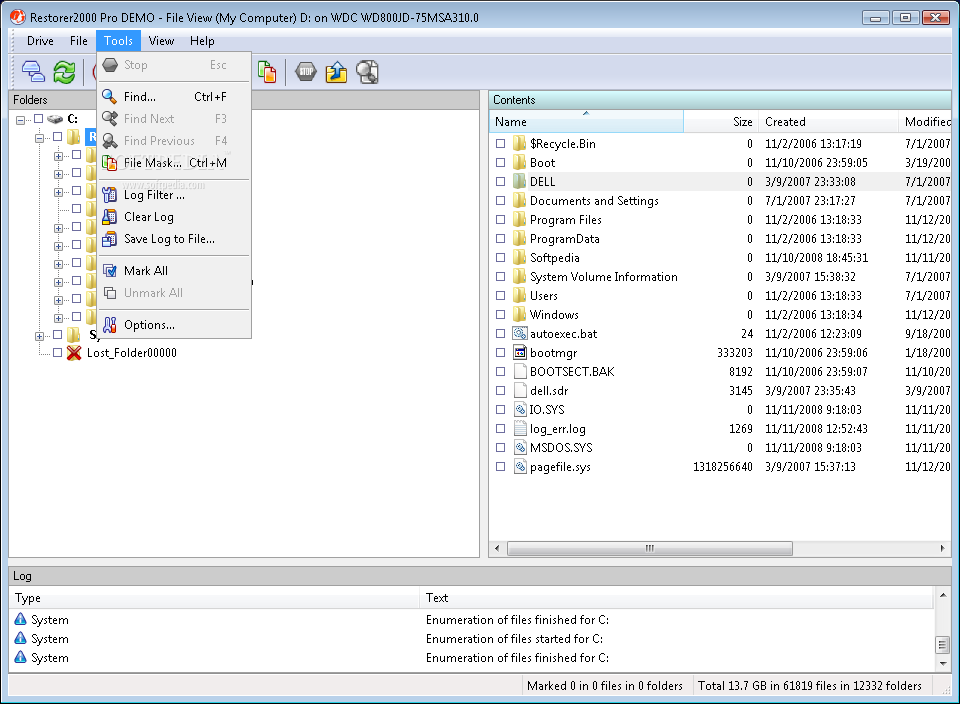
Task: Click the File Mask toolbar icon
Action: (x=267, y=72)
